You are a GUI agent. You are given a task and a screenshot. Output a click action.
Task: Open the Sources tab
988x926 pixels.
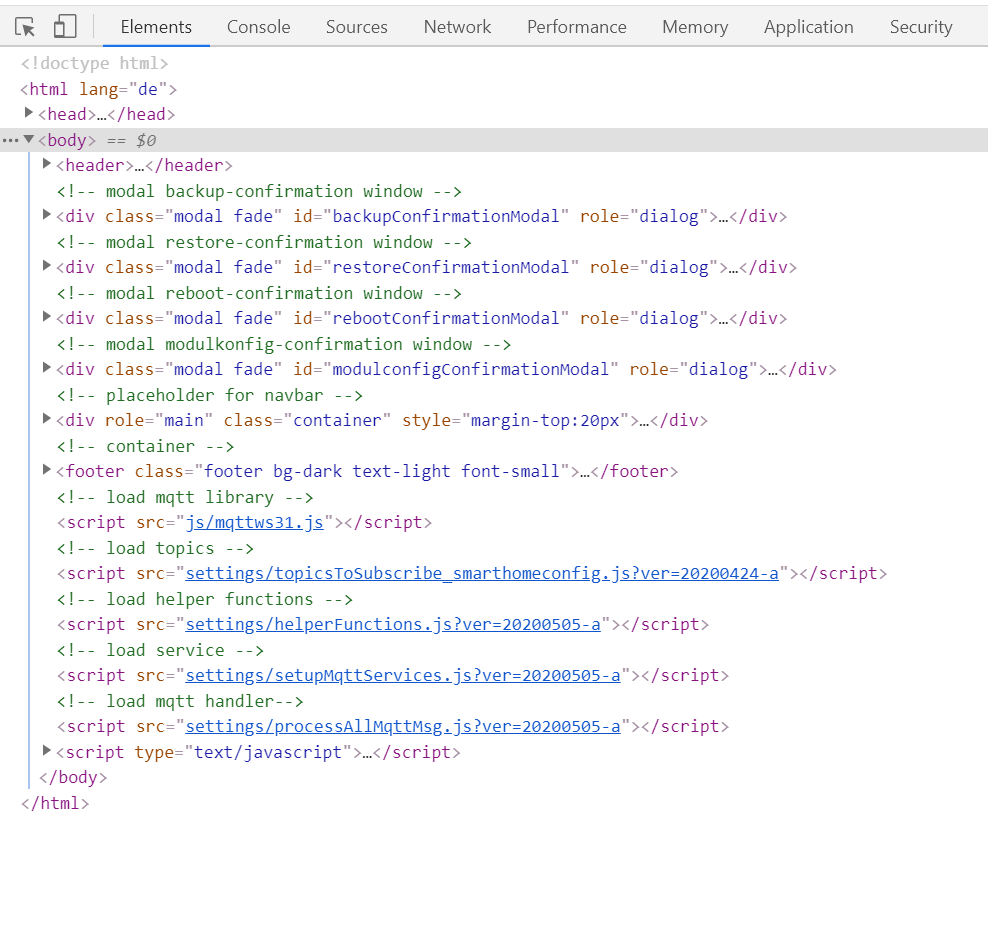click(x=357, y=27)
